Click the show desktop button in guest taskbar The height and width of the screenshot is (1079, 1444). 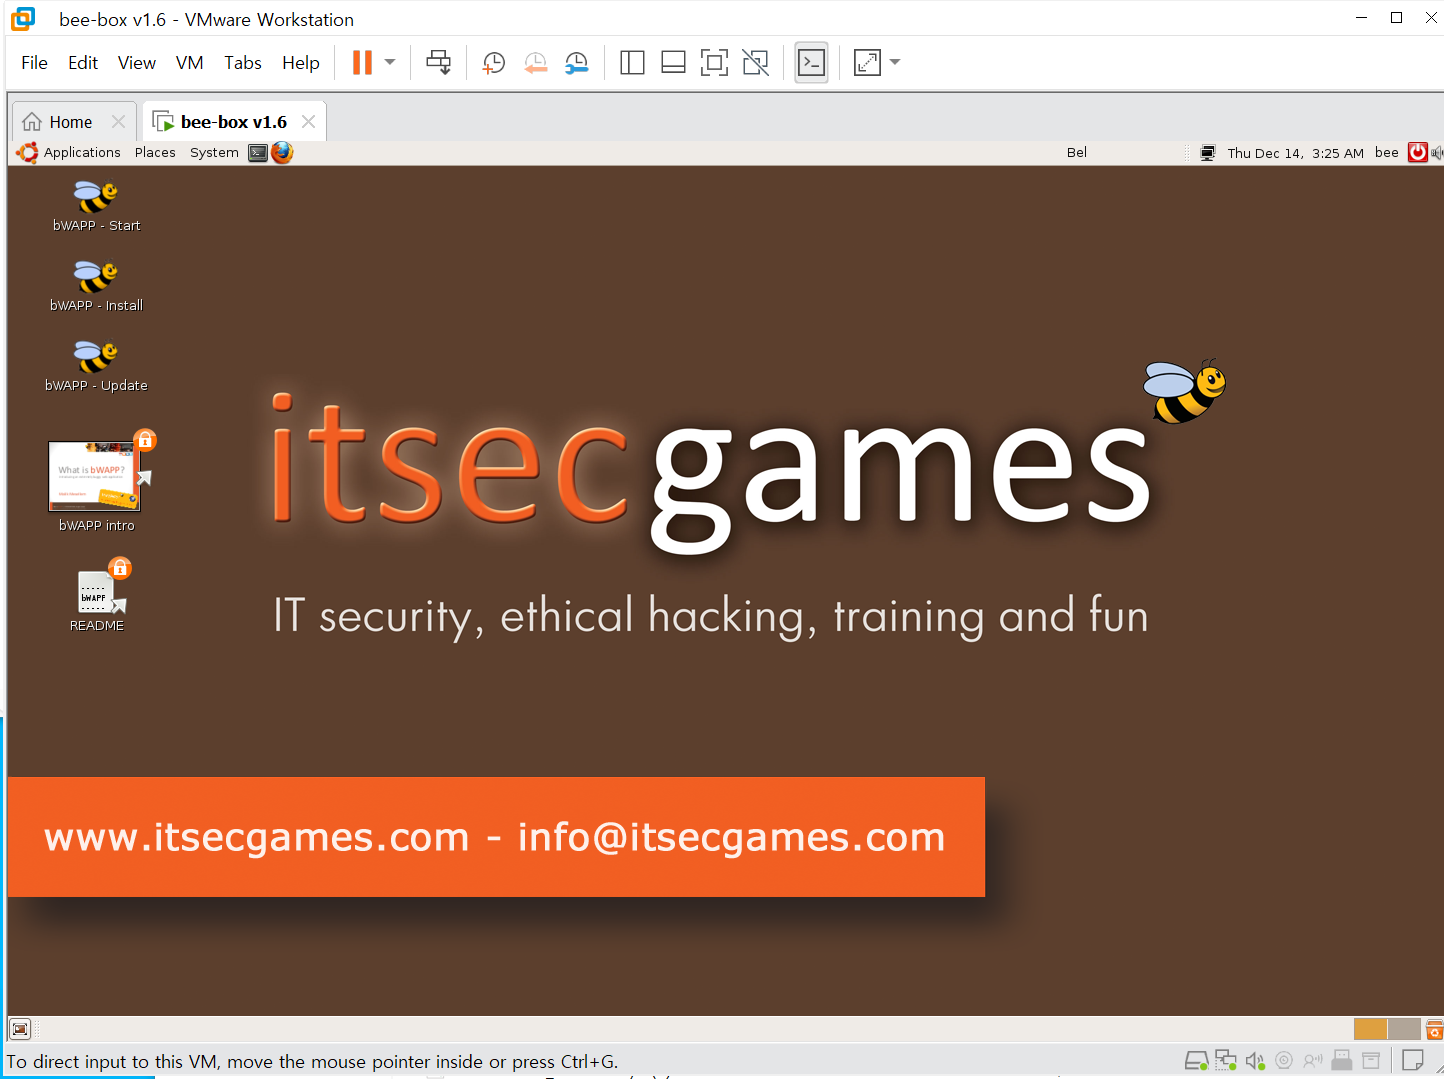tap(20, 1028)
